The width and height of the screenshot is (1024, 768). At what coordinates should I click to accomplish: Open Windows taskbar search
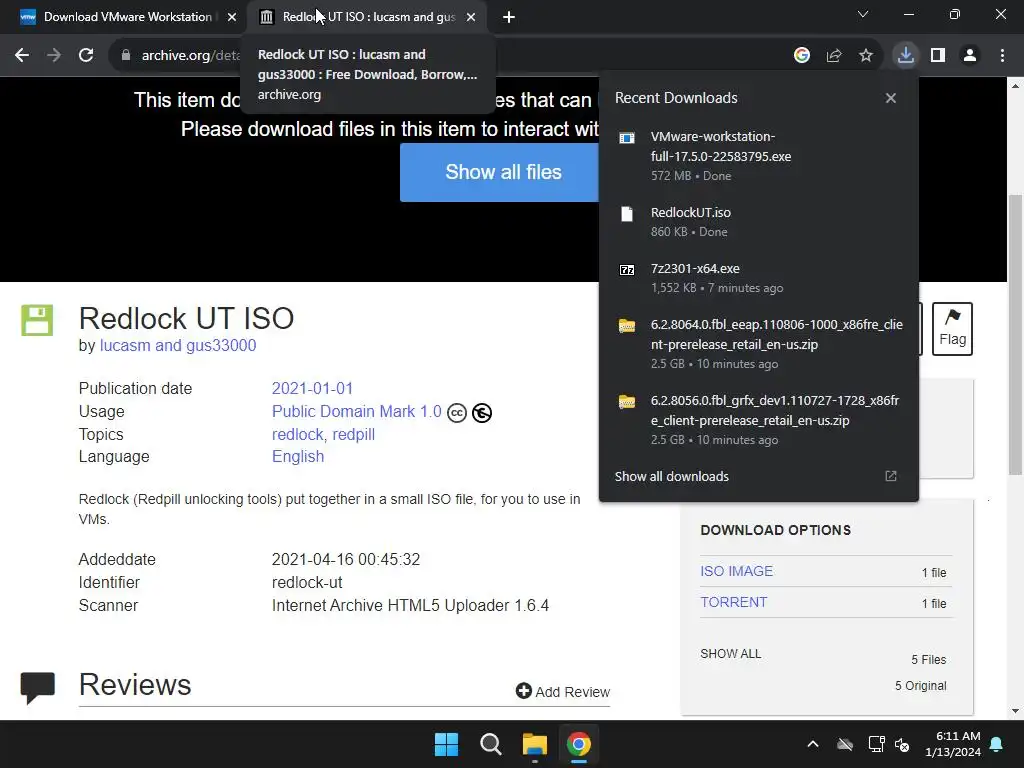pos(490,744)
